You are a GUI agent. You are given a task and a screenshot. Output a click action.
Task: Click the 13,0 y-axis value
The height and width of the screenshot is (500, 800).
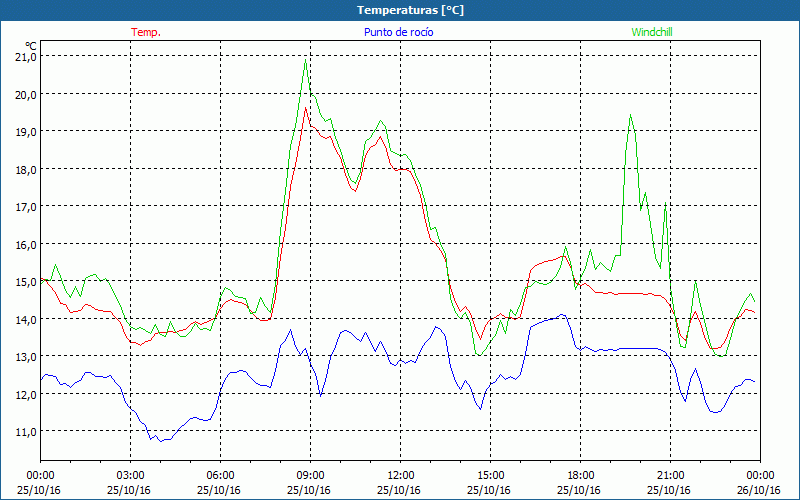(x=26, y=357)
